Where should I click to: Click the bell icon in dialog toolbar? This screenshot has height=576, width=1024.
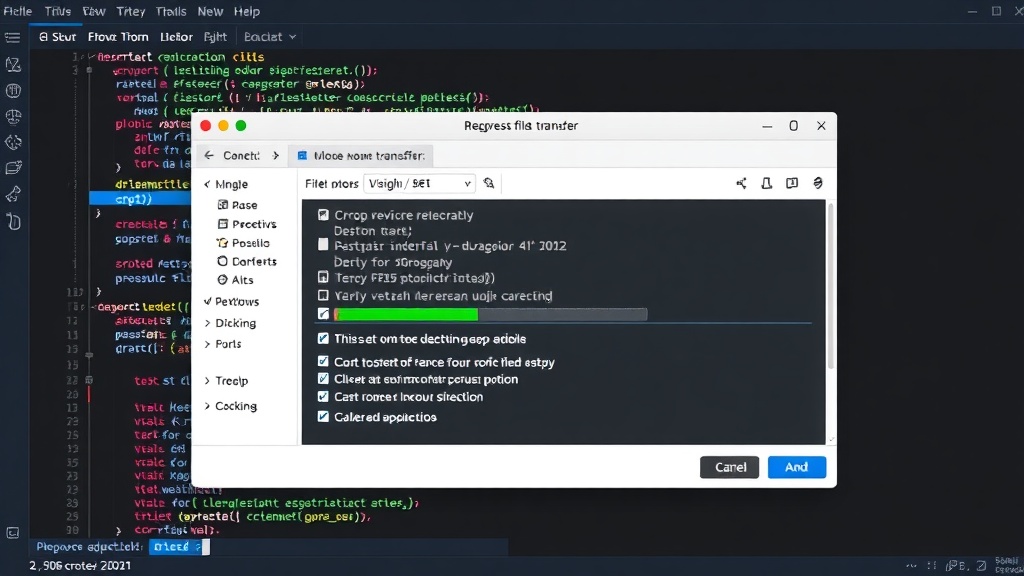pyautogui.click(x=767, y=184)
